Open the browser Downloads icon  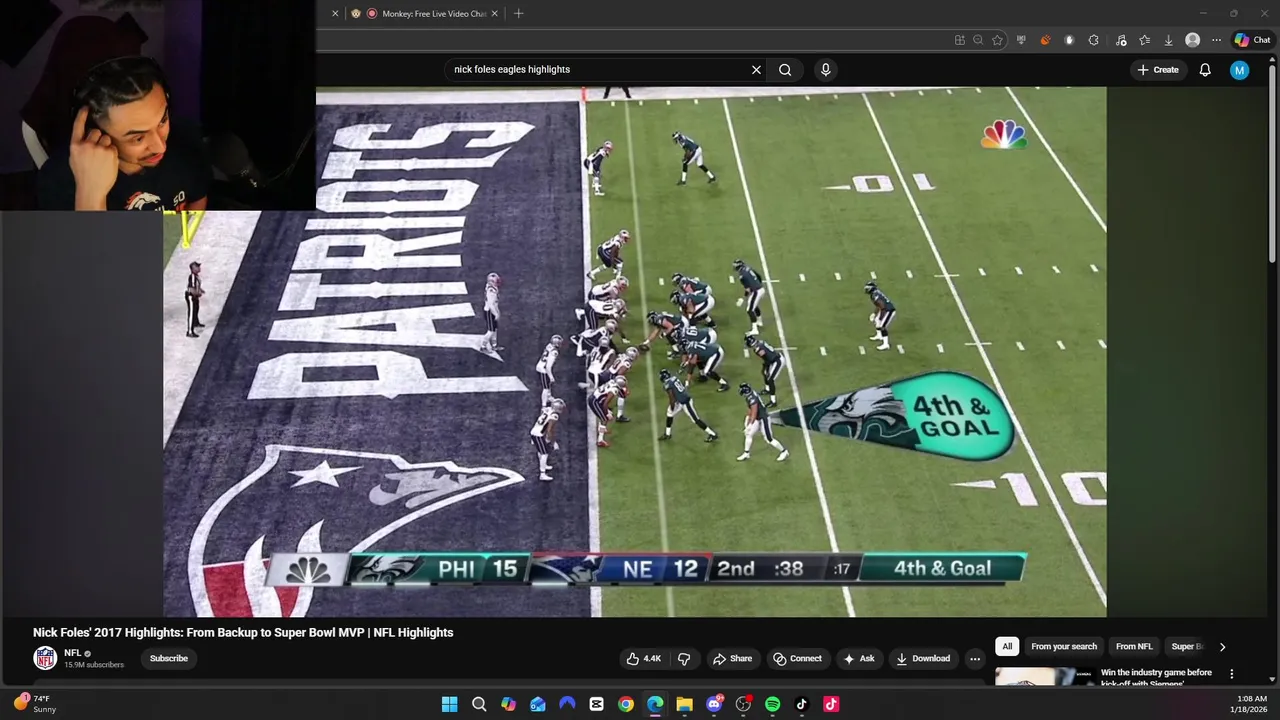[x=1168, y=40]
